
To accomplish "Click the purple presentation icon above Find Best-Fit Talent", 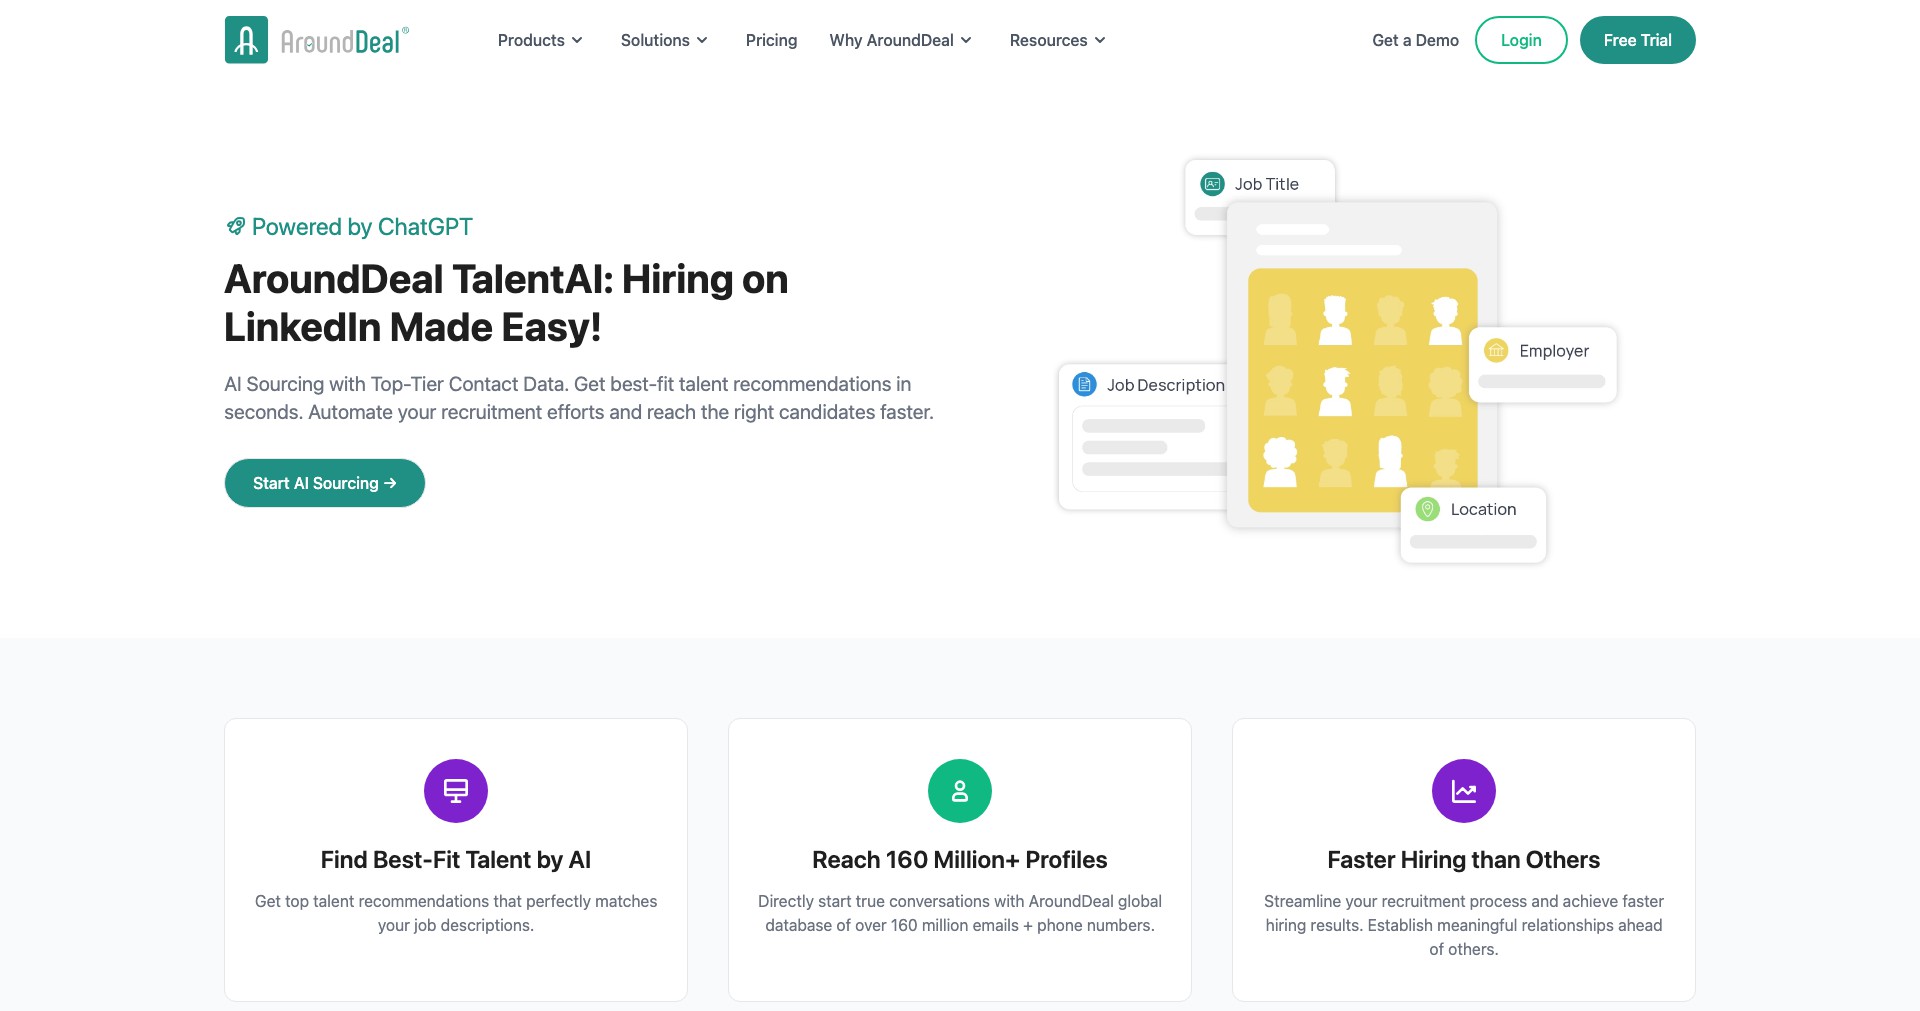I will click(x=456, y=791).
